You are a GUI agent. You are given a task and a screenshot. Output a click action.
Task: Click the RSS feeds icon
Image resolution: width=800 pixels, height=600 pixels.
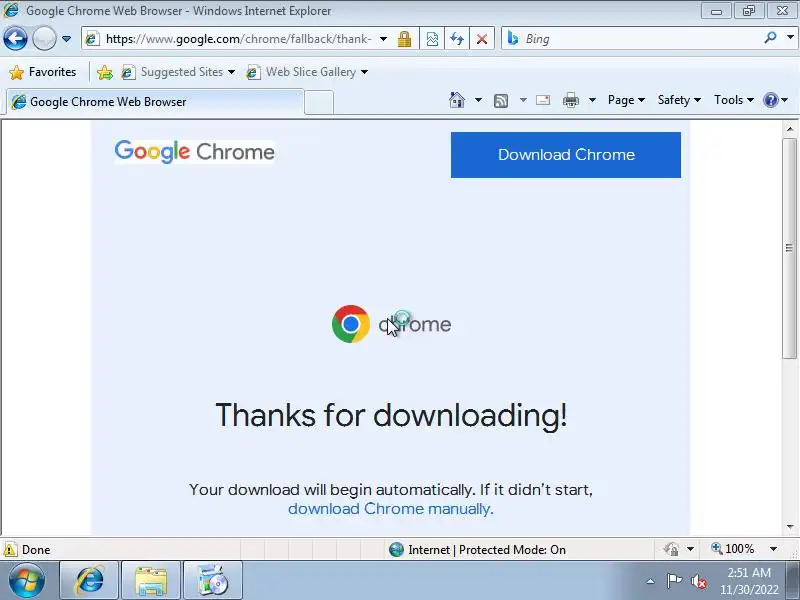[501, 101]
